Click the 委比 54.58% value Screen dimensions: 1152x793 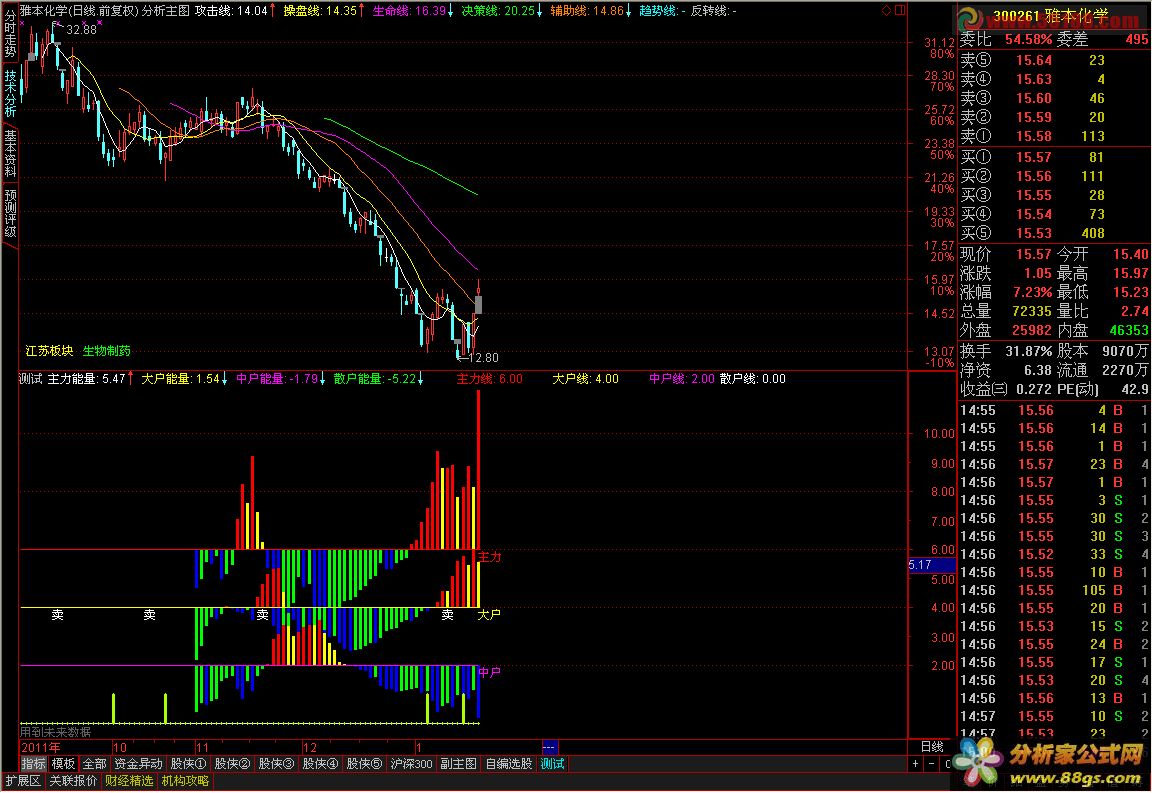[x=1029, y=40]
